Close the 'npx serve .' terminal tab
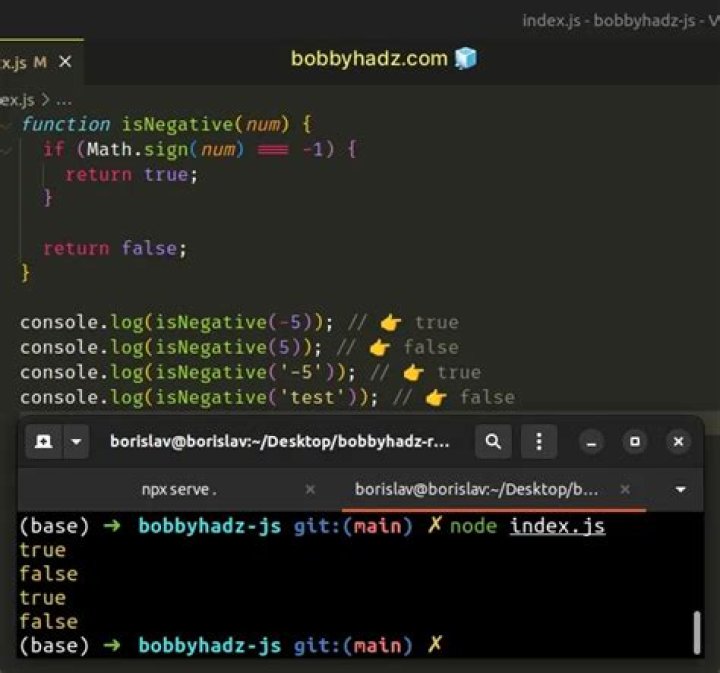 coord(310,489)
